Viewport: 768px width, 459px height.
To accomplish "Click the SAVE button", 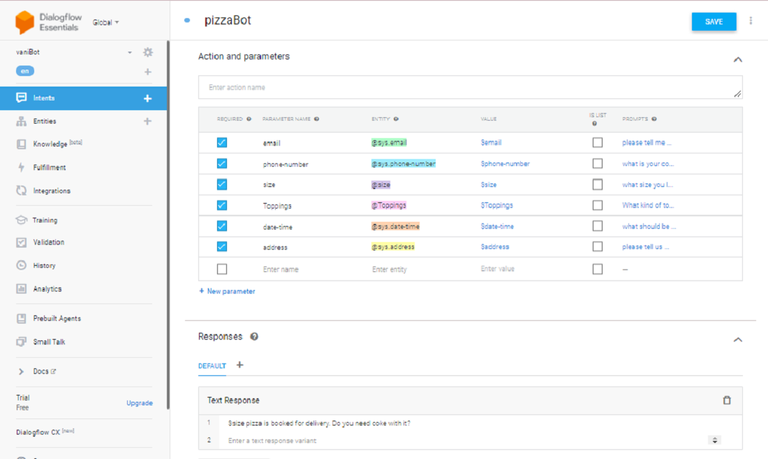I will point(714,22).
